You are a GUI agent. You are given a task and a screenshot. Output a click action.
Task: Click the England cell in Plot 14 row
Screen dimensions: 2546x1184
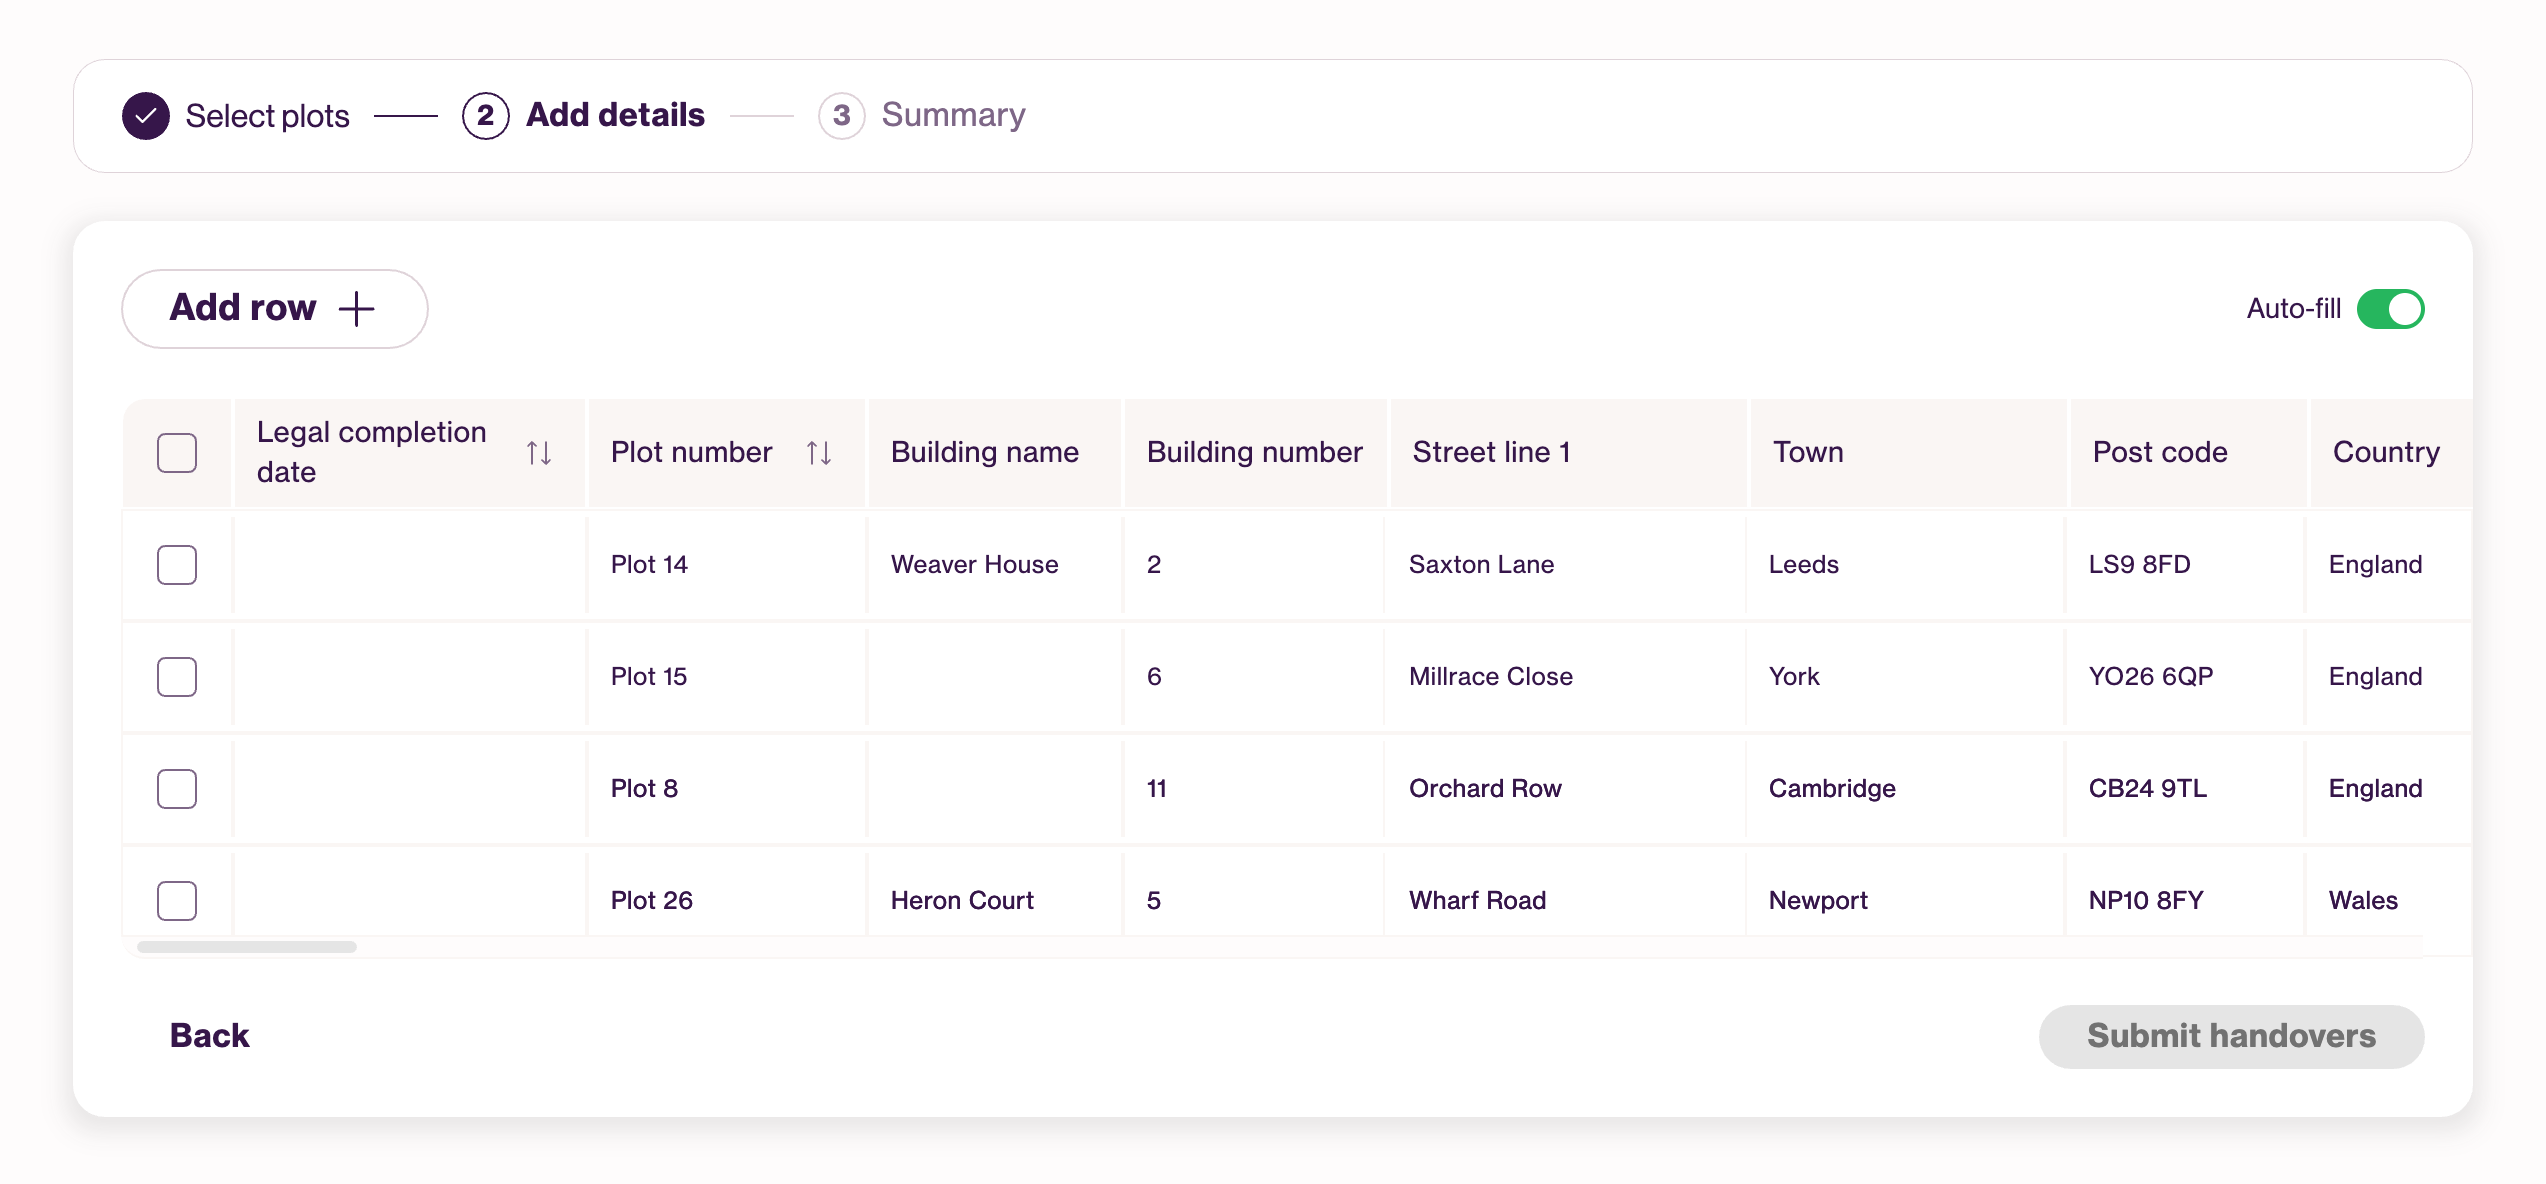pyautogui.click(x=2389, y=565)
